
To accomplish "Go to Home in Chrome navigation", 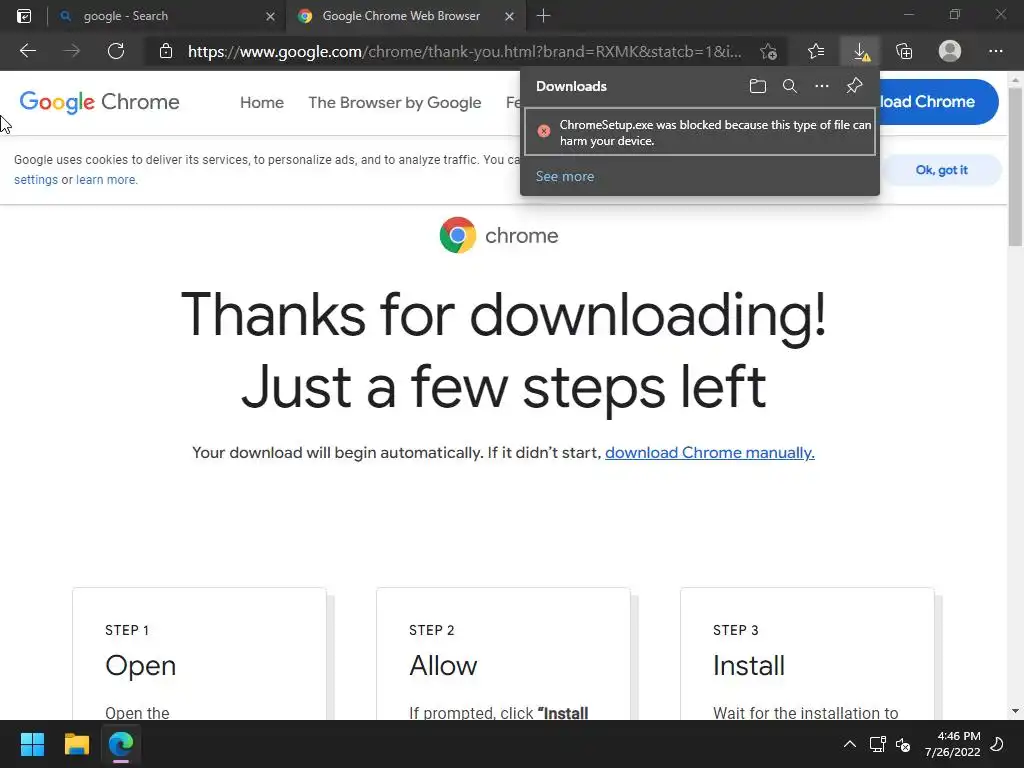I will point(262,103).
